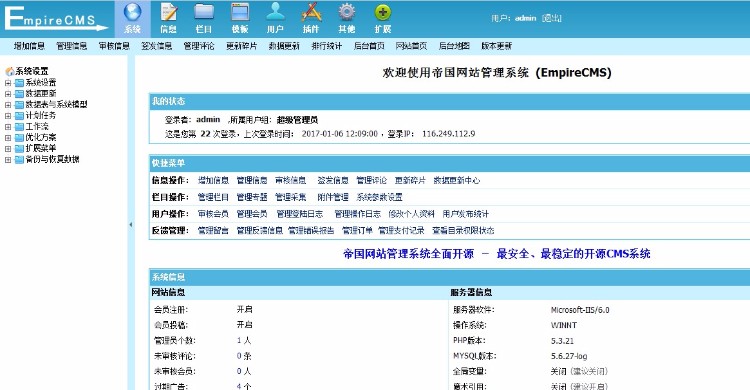Click the 1 人 administrator count link
Screen dimensions: 750x390
tap(243, 341)
